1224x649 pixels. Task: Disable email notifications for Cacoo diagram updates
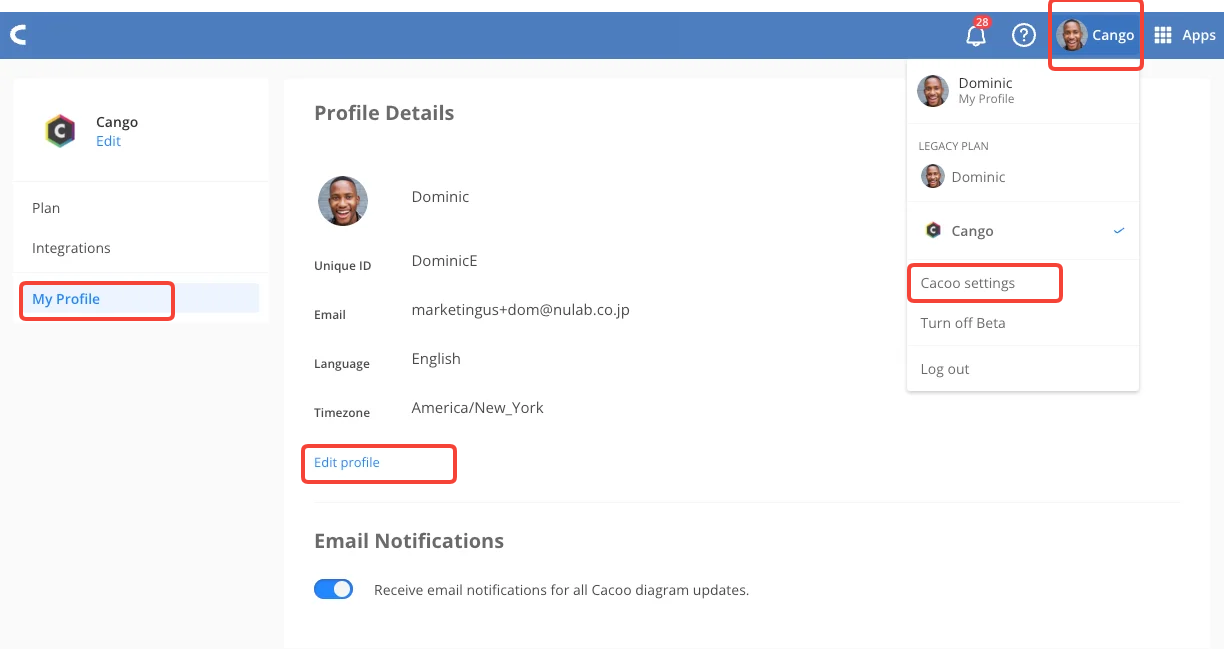point(333,589)
